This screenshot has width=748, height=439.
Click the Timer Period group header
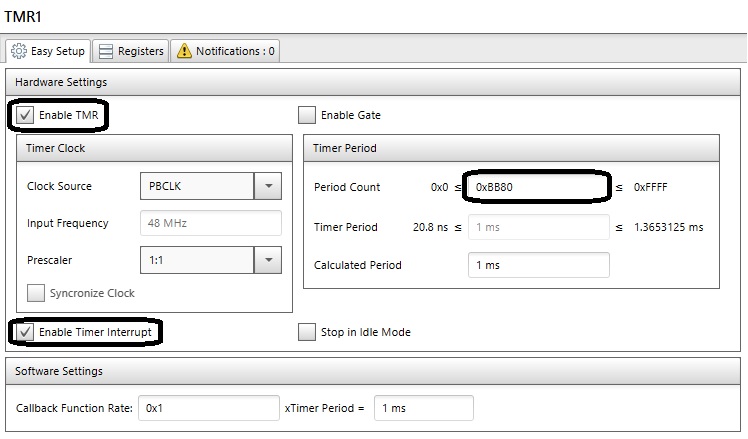511,148
